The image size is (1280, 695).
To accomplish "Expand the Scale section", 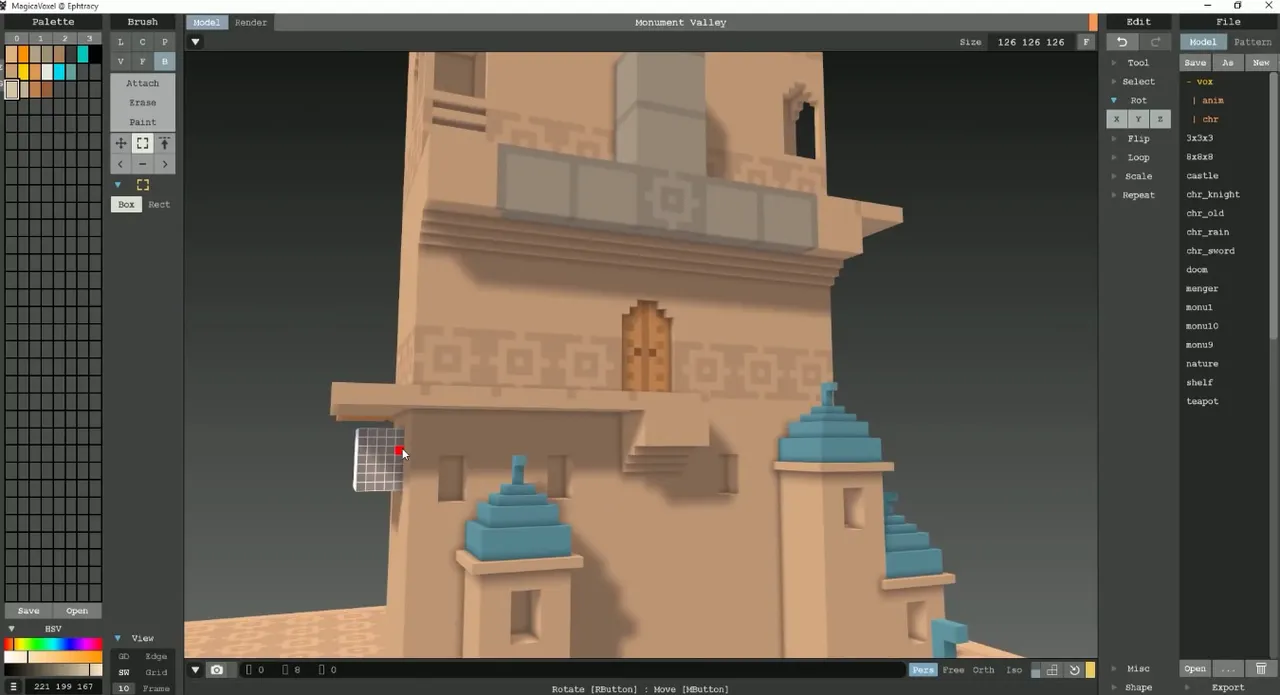I will coord(1138,176).
